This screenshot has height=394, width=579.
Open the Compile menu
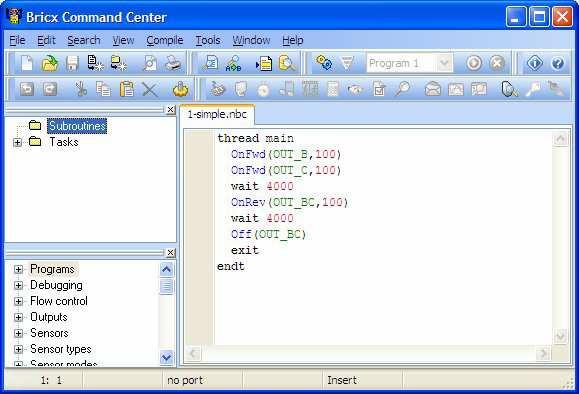tap(165, 40)
